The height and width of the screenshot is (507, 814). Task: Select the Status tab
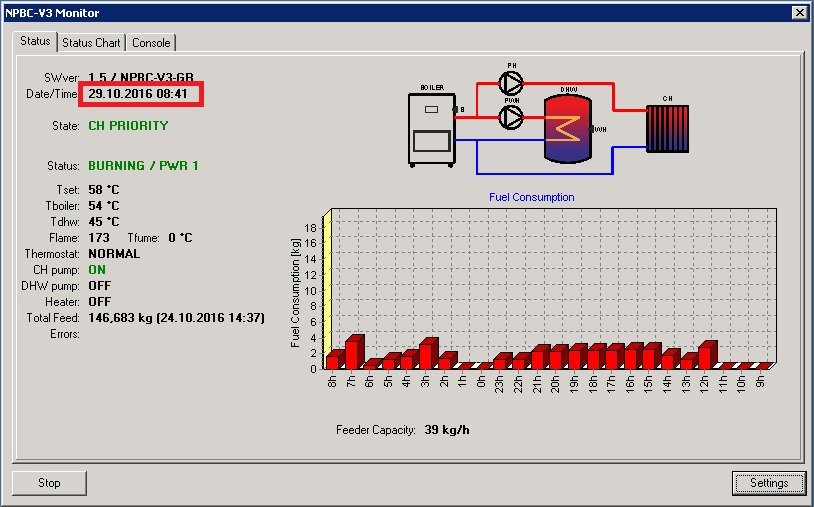pos(35,42)
